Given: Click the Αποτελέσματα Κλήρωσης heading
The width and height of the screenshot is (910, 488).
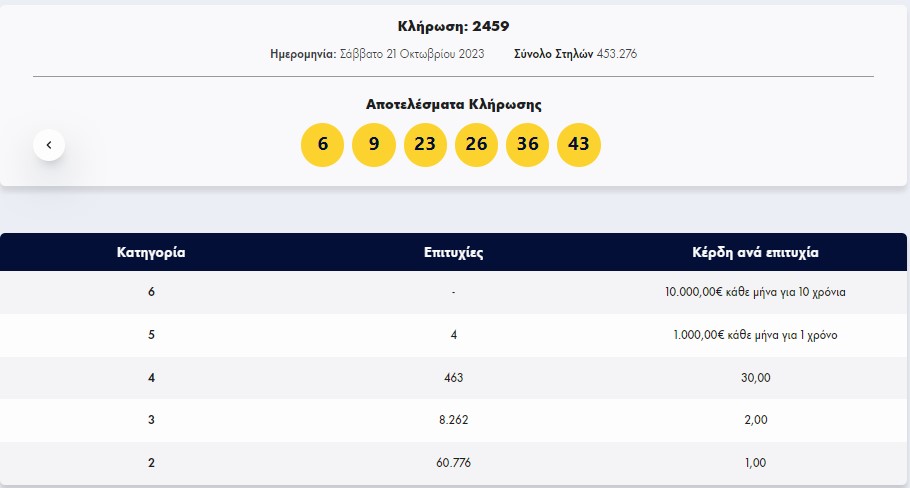Looking at the screenshot, I should 453,104.
